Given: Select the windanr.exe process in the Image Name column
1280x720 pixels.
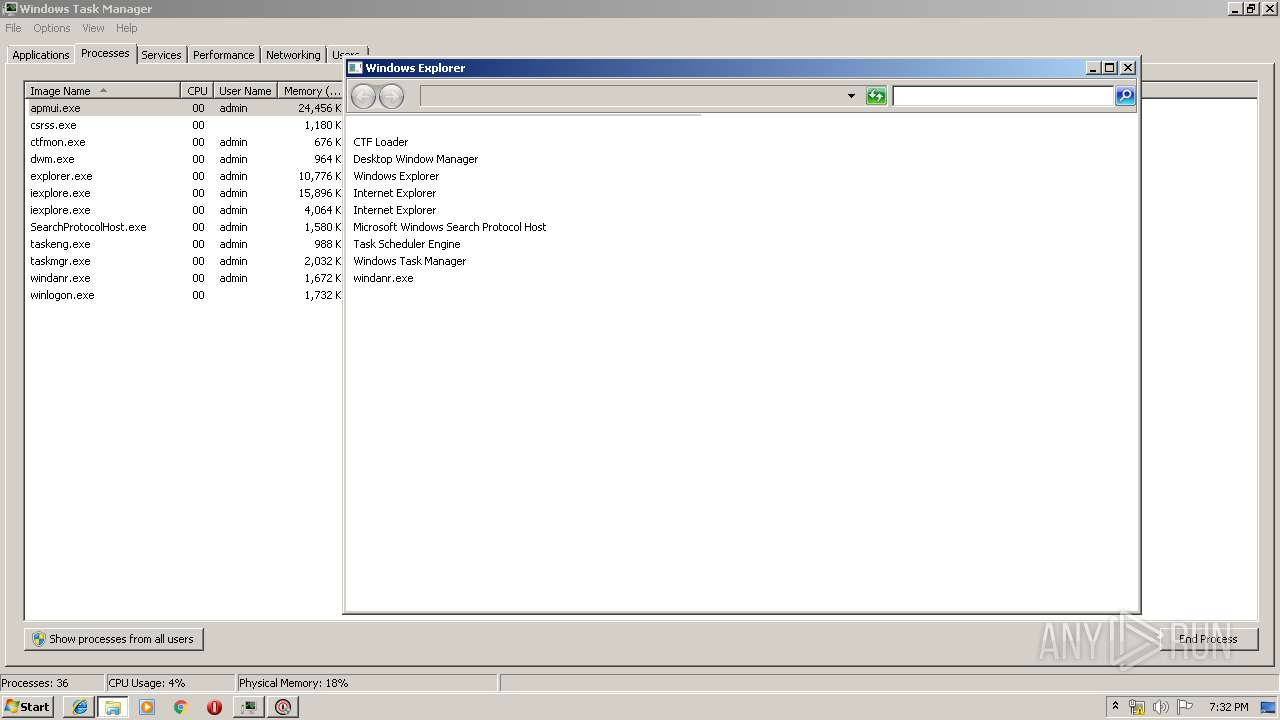Looking at the screenshot, I should [x=60, y=278].
